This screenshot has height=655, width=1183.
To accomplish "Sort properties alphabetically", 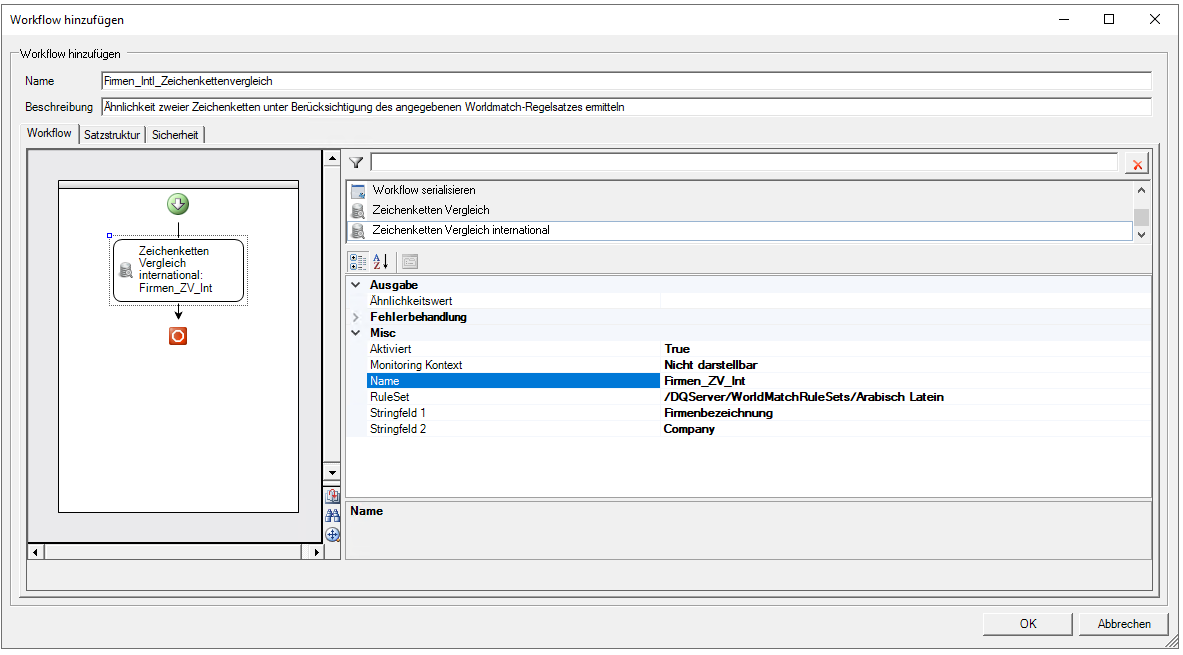I will point(381,261).
